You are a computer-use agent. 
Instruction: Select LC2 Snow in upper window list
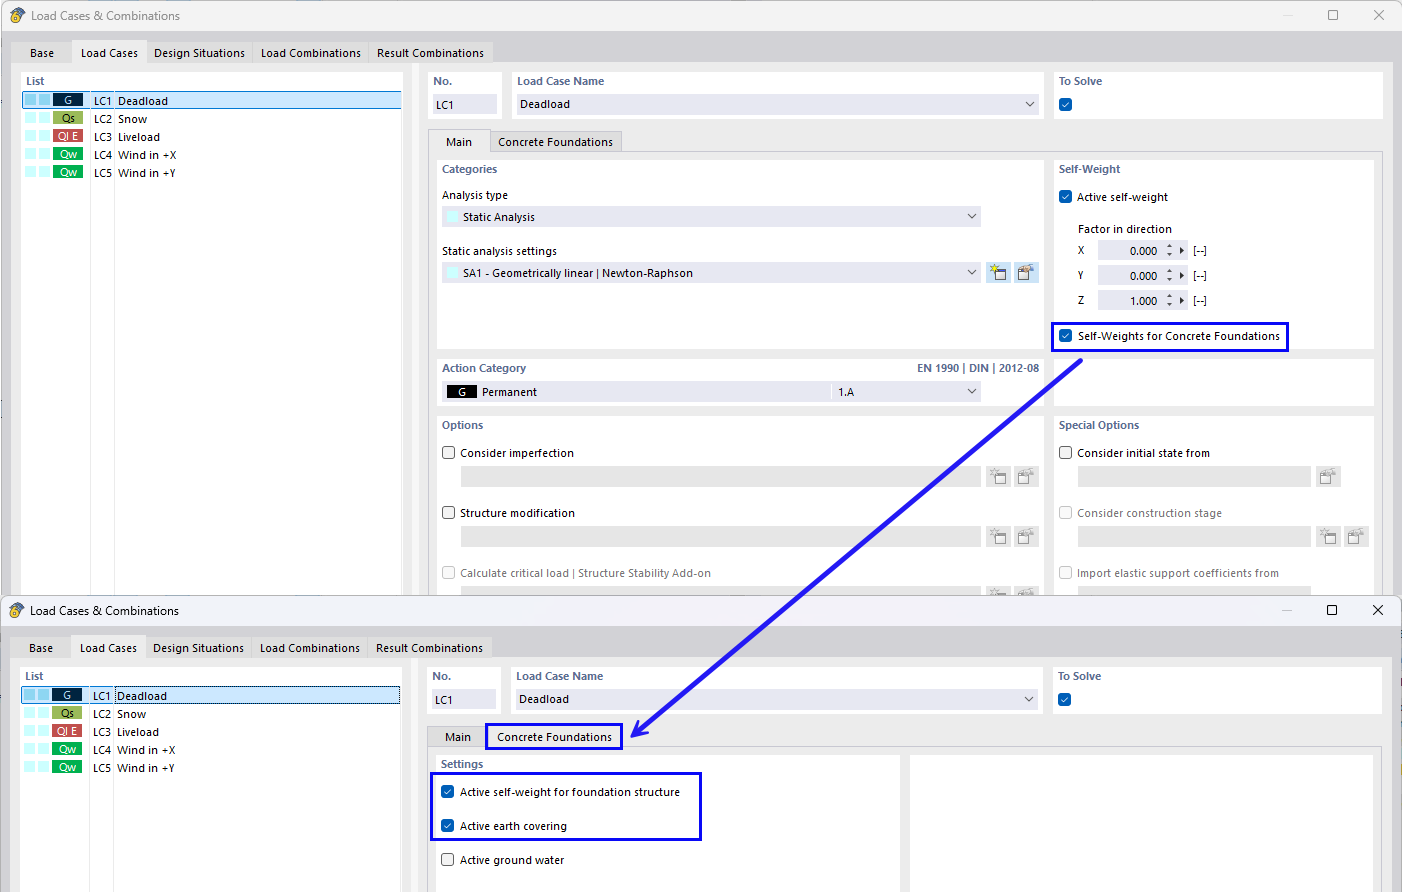click(x=212, y=119)
